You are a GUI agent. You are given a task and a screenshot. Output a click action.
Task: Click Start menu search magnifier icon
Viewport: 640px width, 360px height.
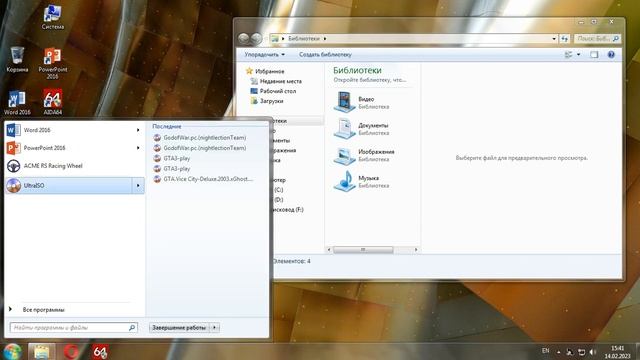[x=132, y=327]
